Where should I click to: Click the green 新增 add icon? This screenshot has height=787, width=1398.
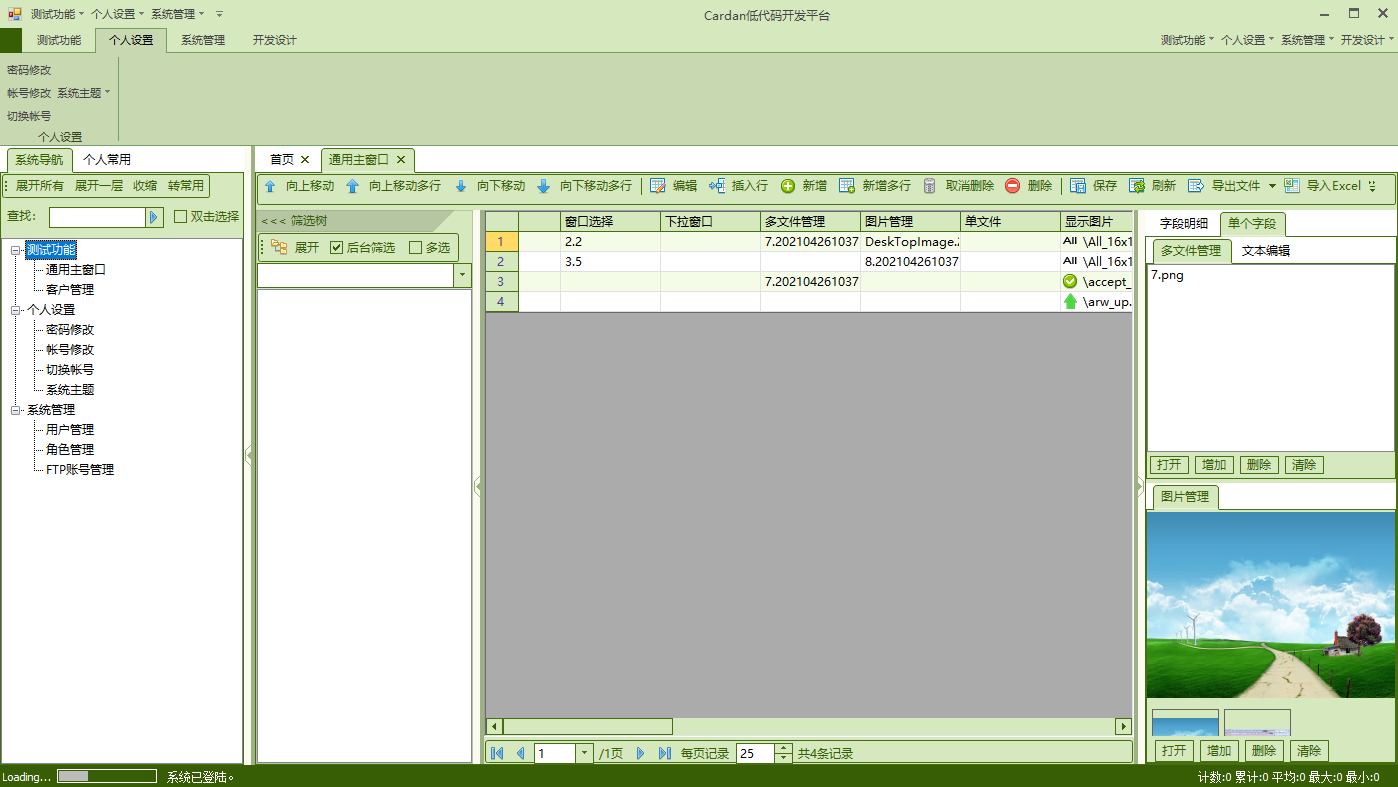click(x=788, y=186)
